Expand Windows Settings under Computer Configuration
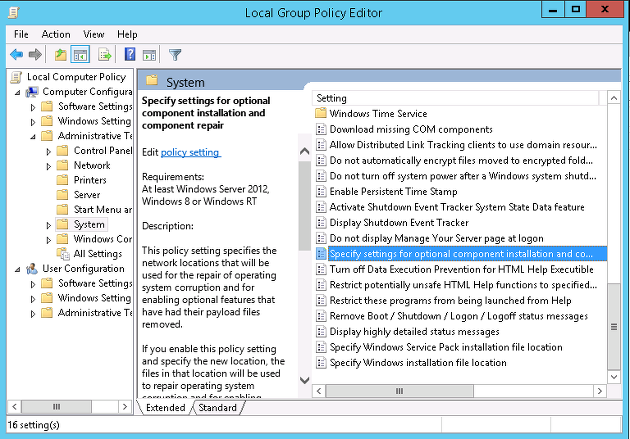The height and width of the screenshot is (439, 630). pos(33,122)
